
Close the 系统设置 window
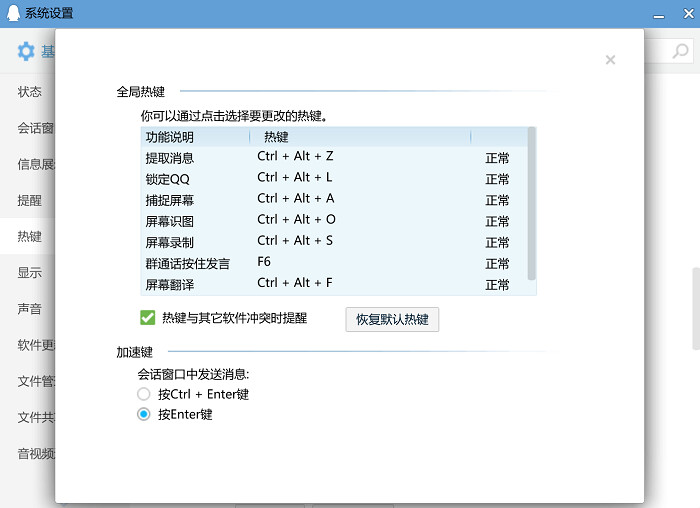[x=689, y=13]
